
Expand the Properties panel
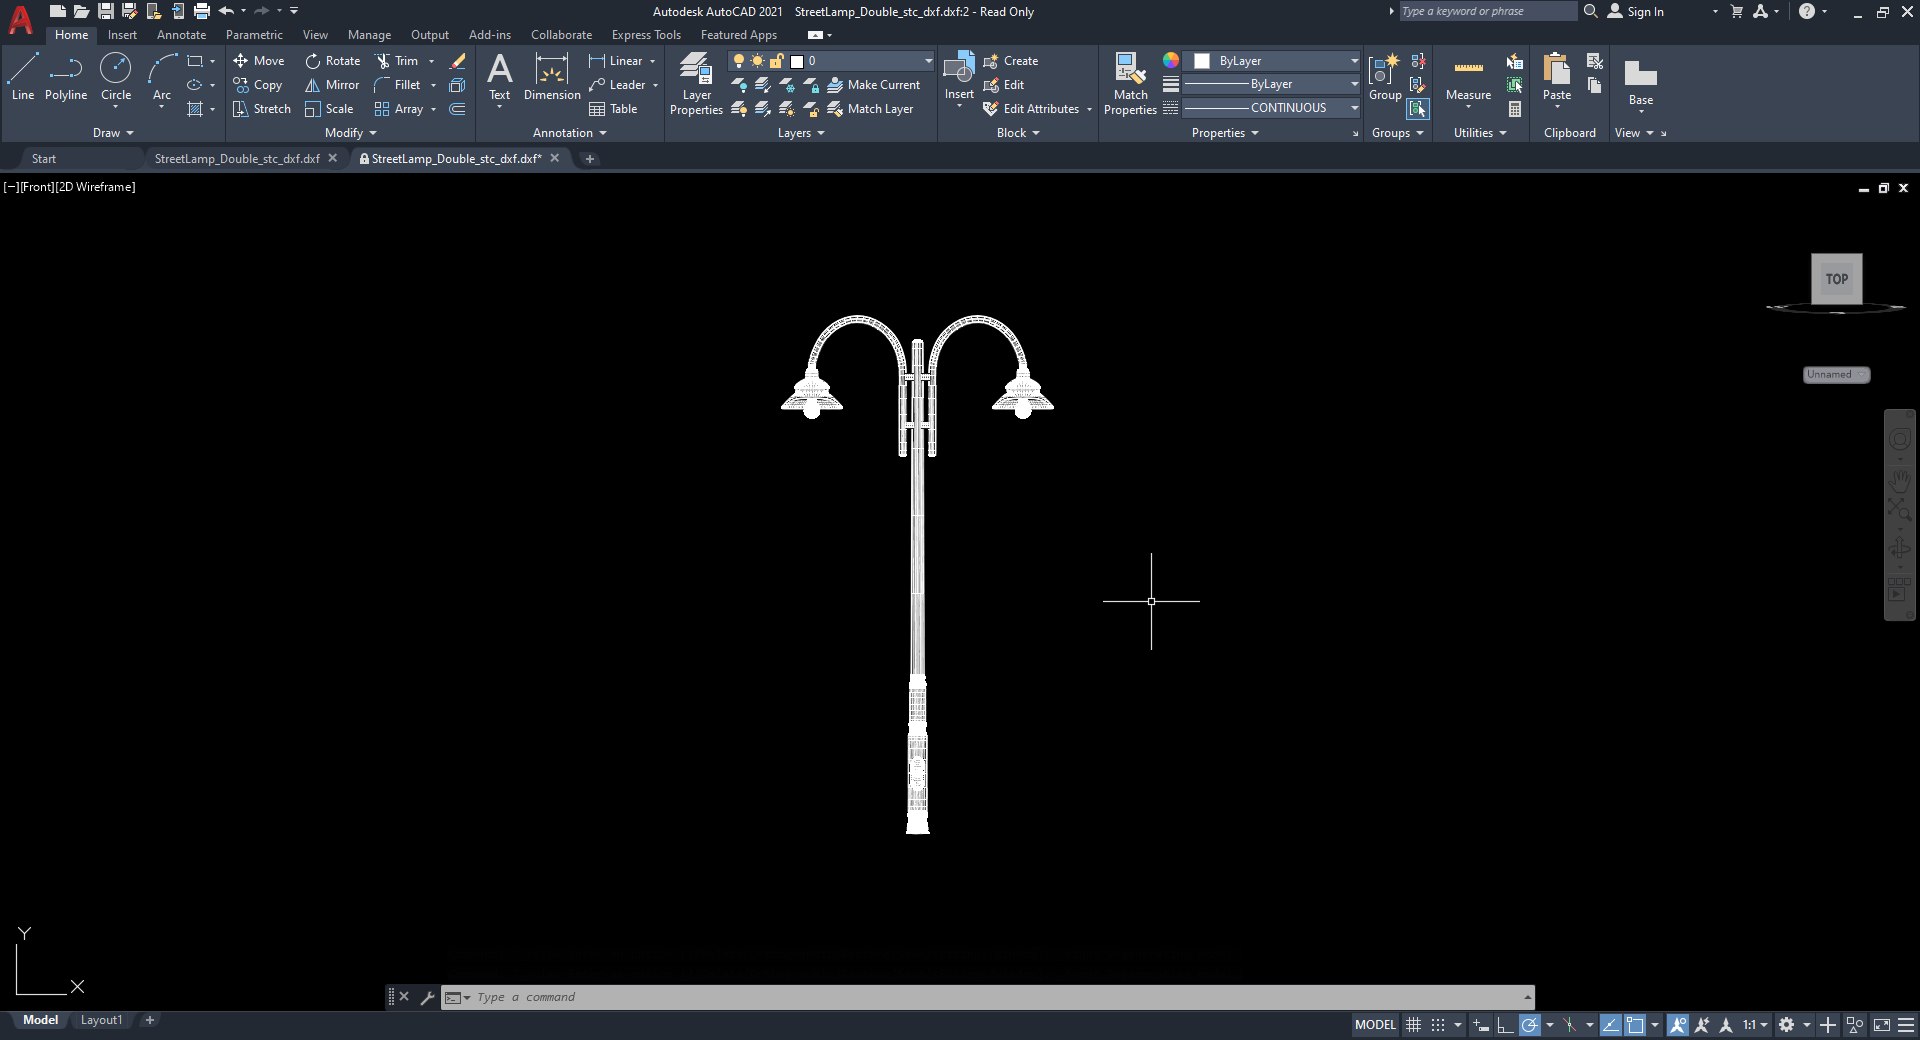pos(1225,133)
